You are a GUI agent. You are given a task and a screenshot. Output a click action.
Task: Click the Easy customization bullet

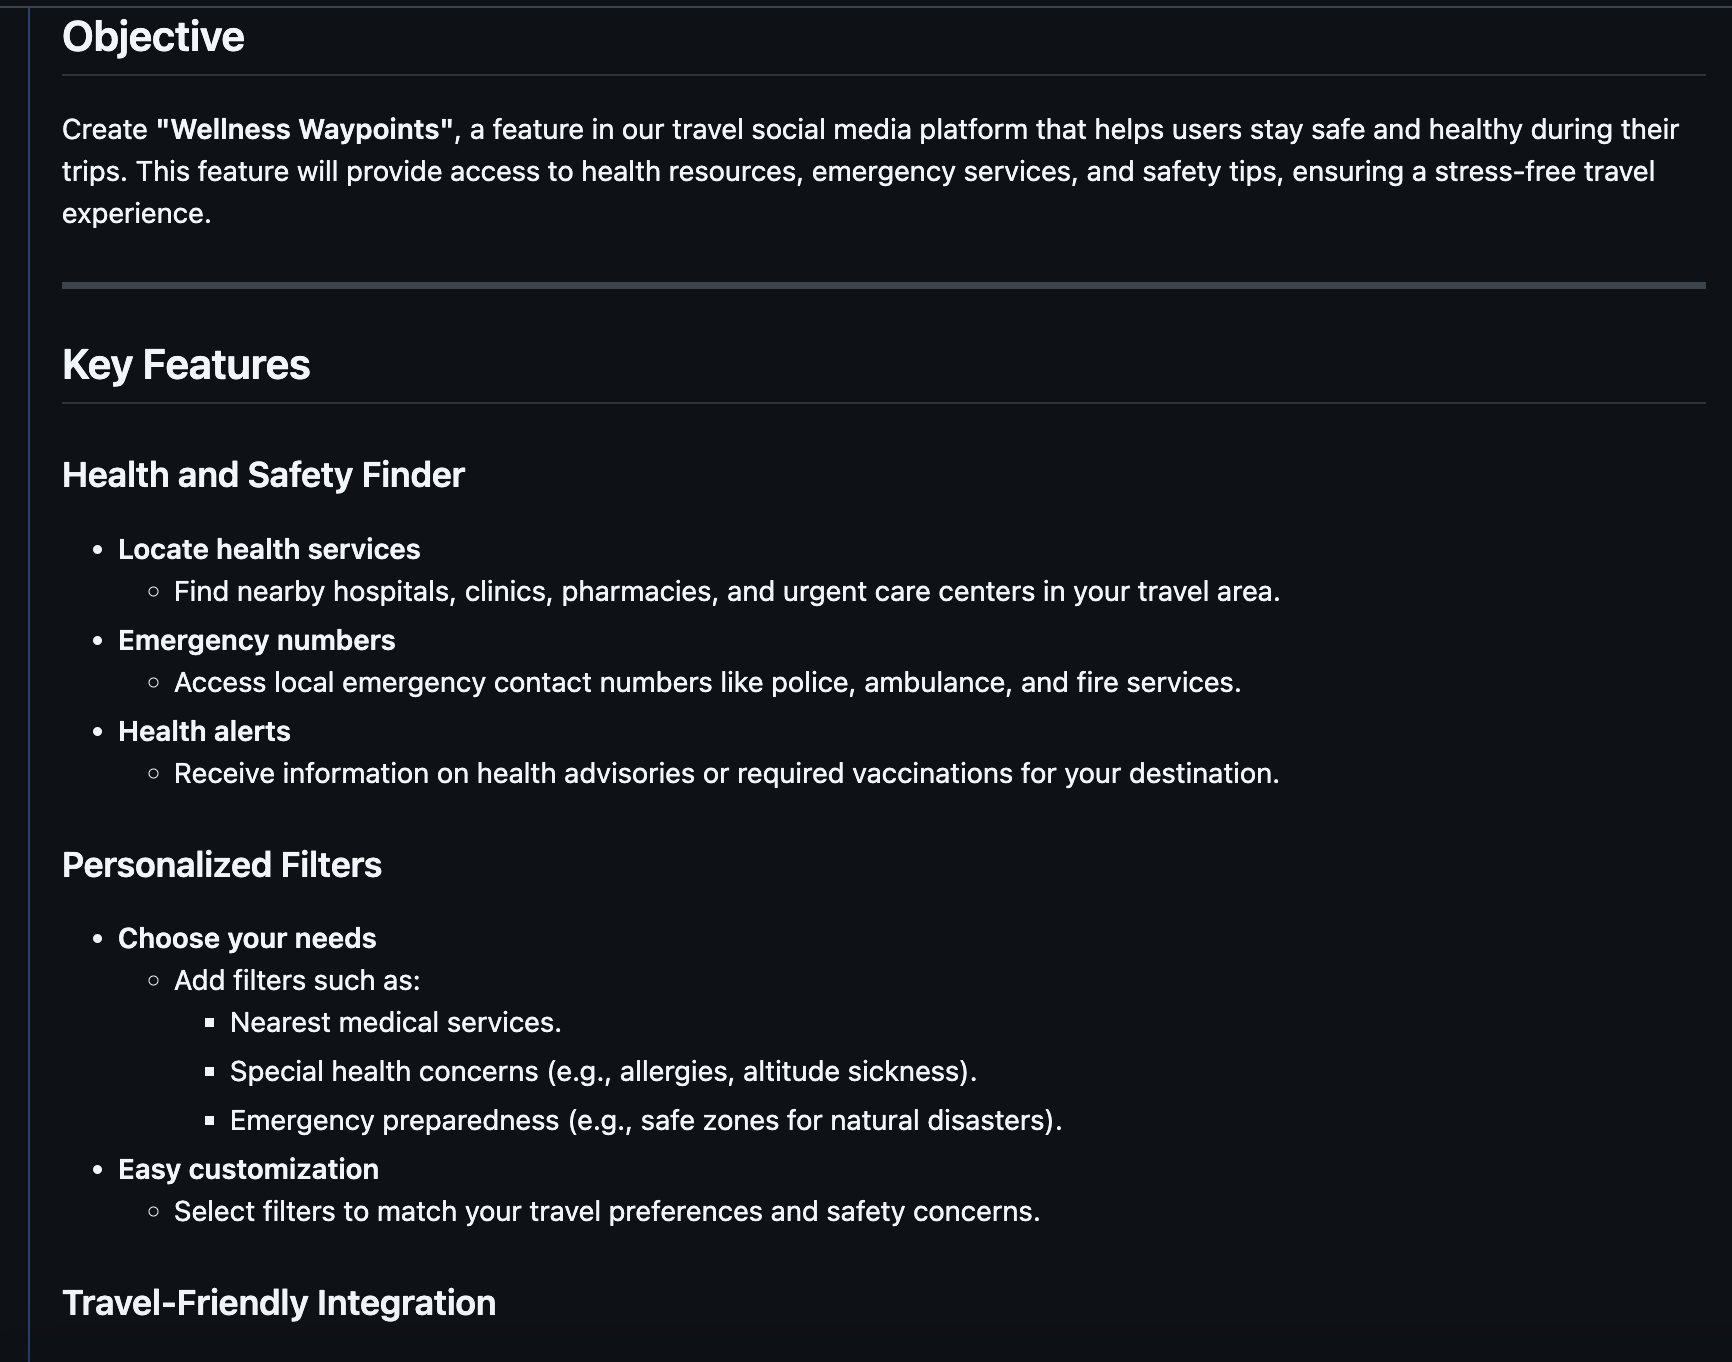pyautogui.click(x=248, y=1169)
